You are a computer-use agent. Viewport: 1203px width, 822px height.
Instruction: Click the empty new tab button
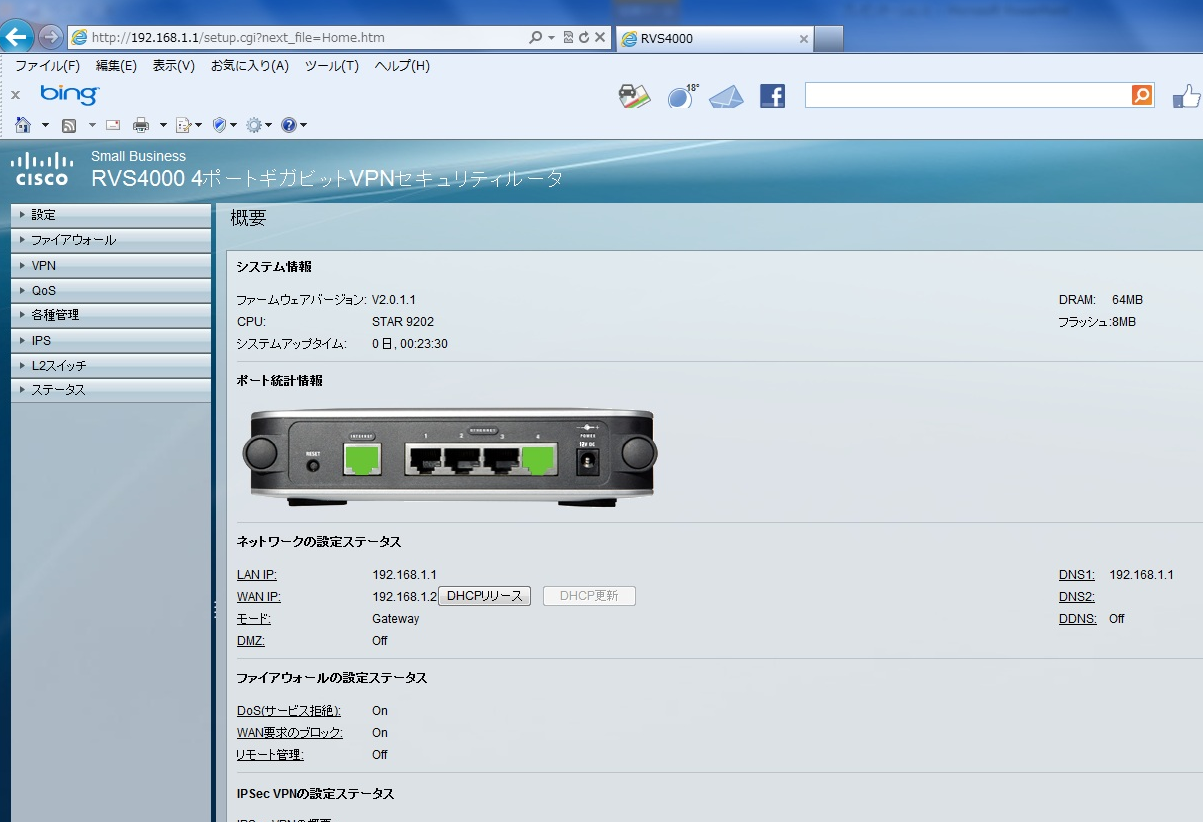click(829, 39)
